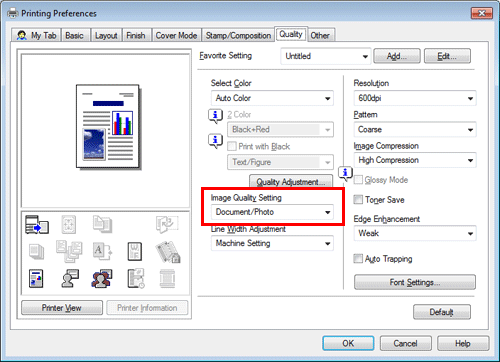The width and height of the screenshot is (500, 362).
Task: Click the Printer View button
Action: pyautogui.click(x=62, y=308)
